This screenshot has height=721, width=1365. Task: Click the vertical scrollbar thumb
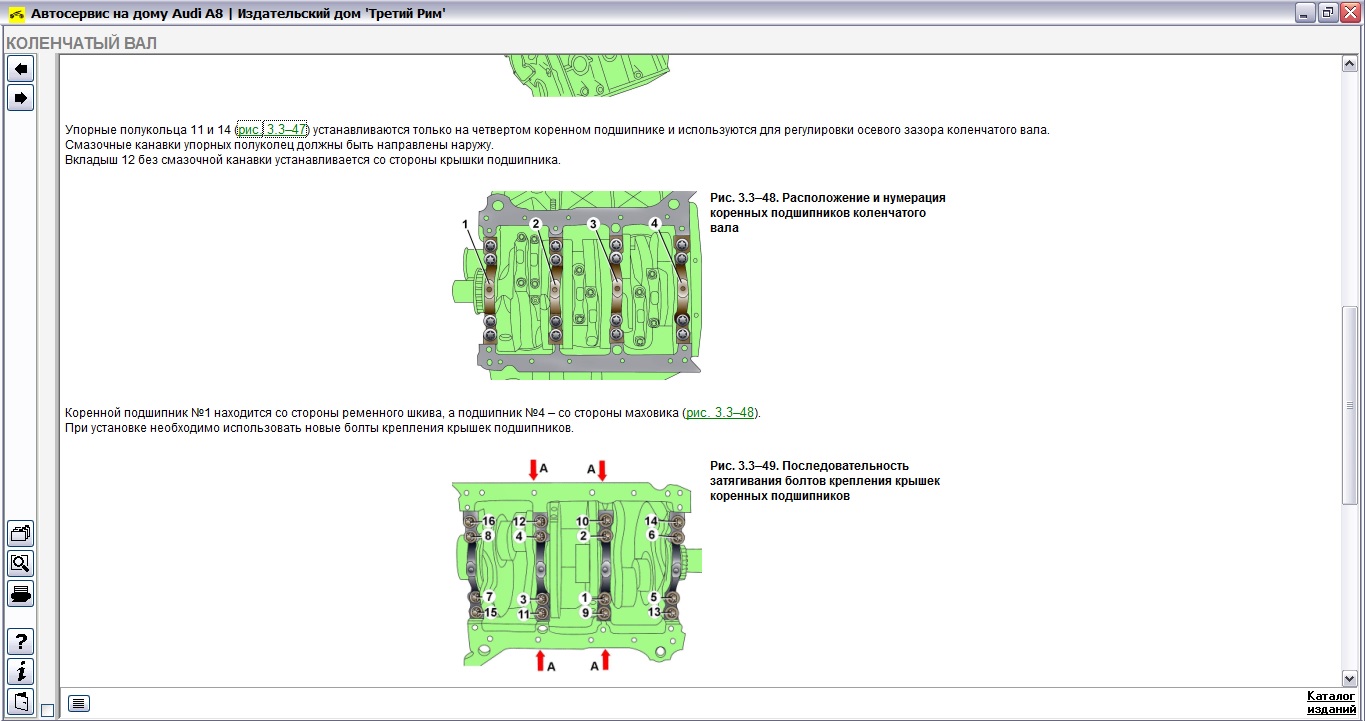(x=1349, y=405)
